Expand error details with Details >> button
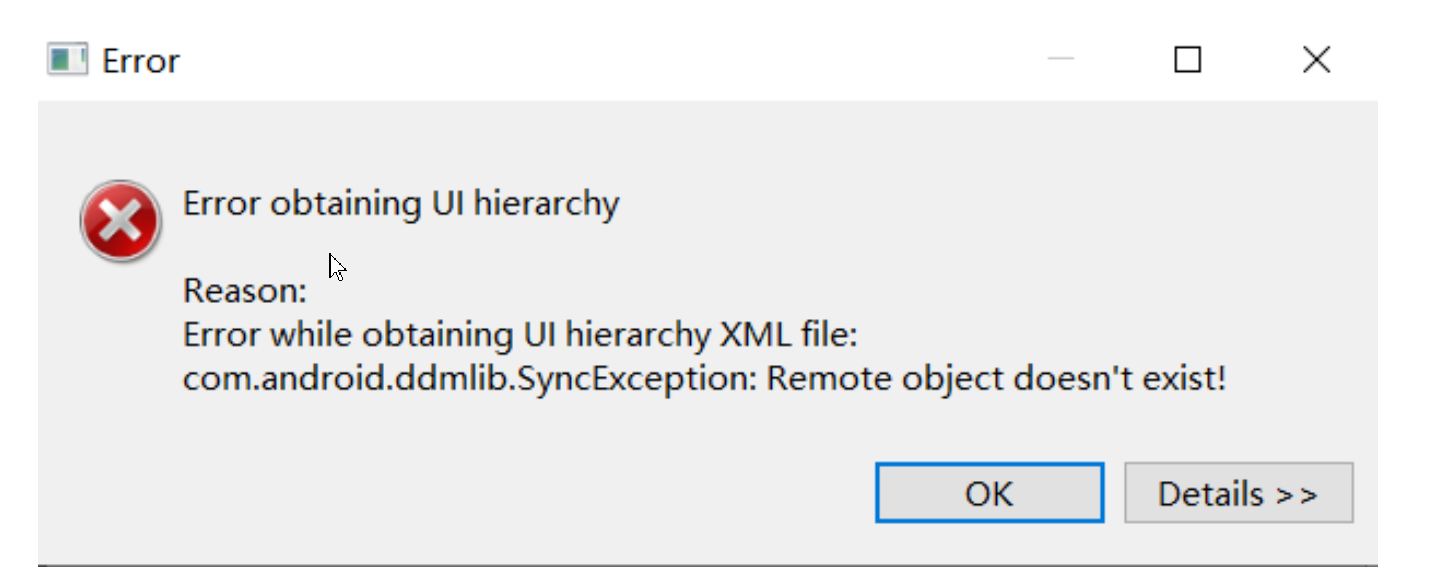This screenshot has width=1435, height=588. 1238,493
